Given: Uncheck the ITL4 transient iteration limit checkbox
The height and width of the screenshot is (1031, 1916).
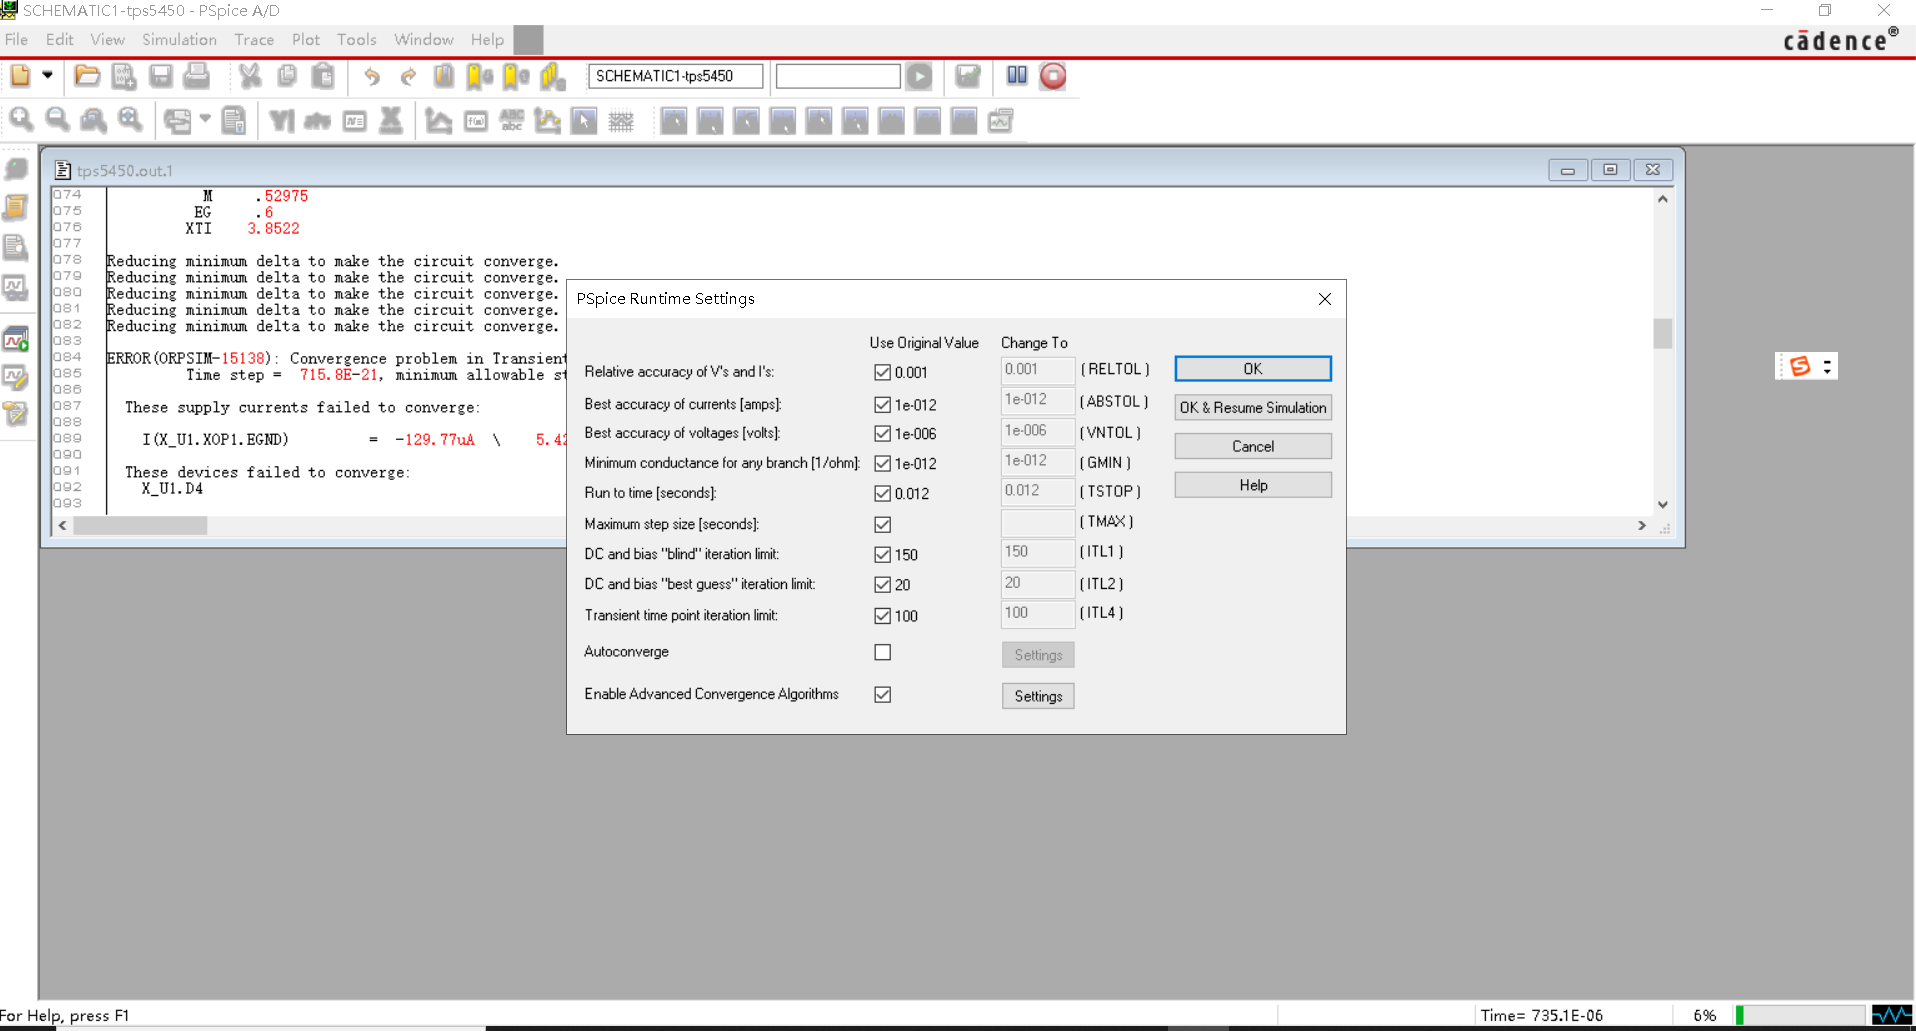Looking at the screenshot, I should (x=882, y=616).
